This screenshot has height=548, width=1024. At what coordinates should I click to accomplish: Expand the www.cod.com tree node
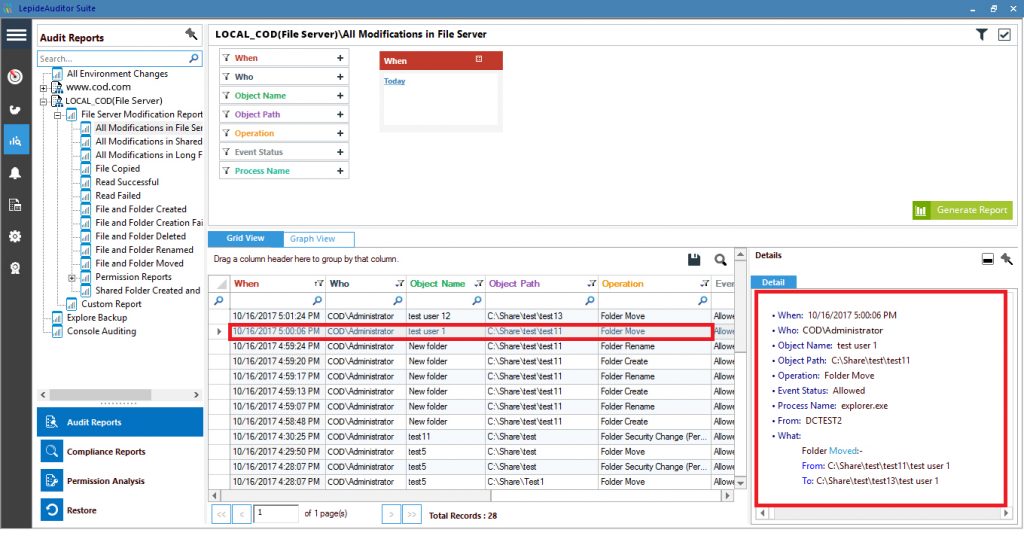pos(44,88)
